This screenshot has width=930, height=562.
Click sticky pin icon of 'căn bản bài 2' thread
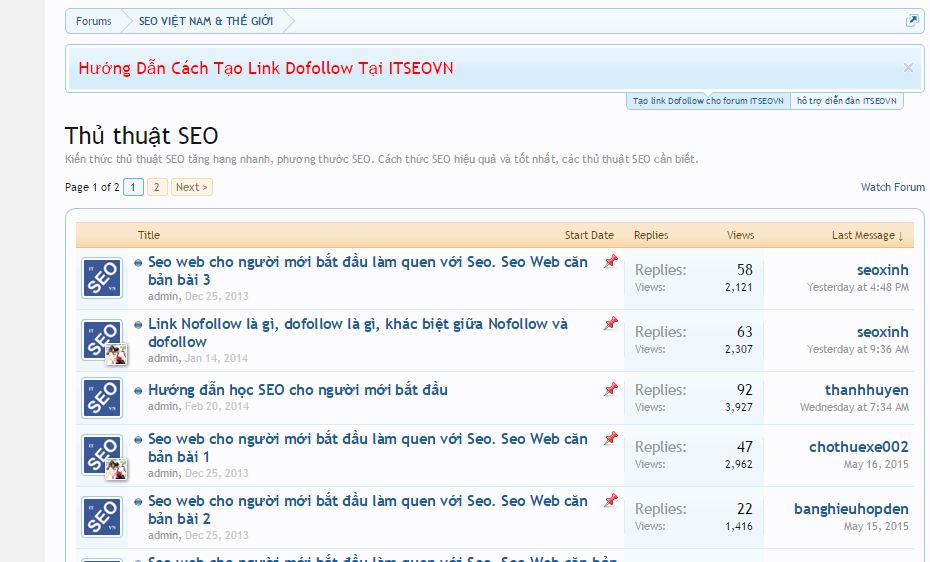click(611, 500)
